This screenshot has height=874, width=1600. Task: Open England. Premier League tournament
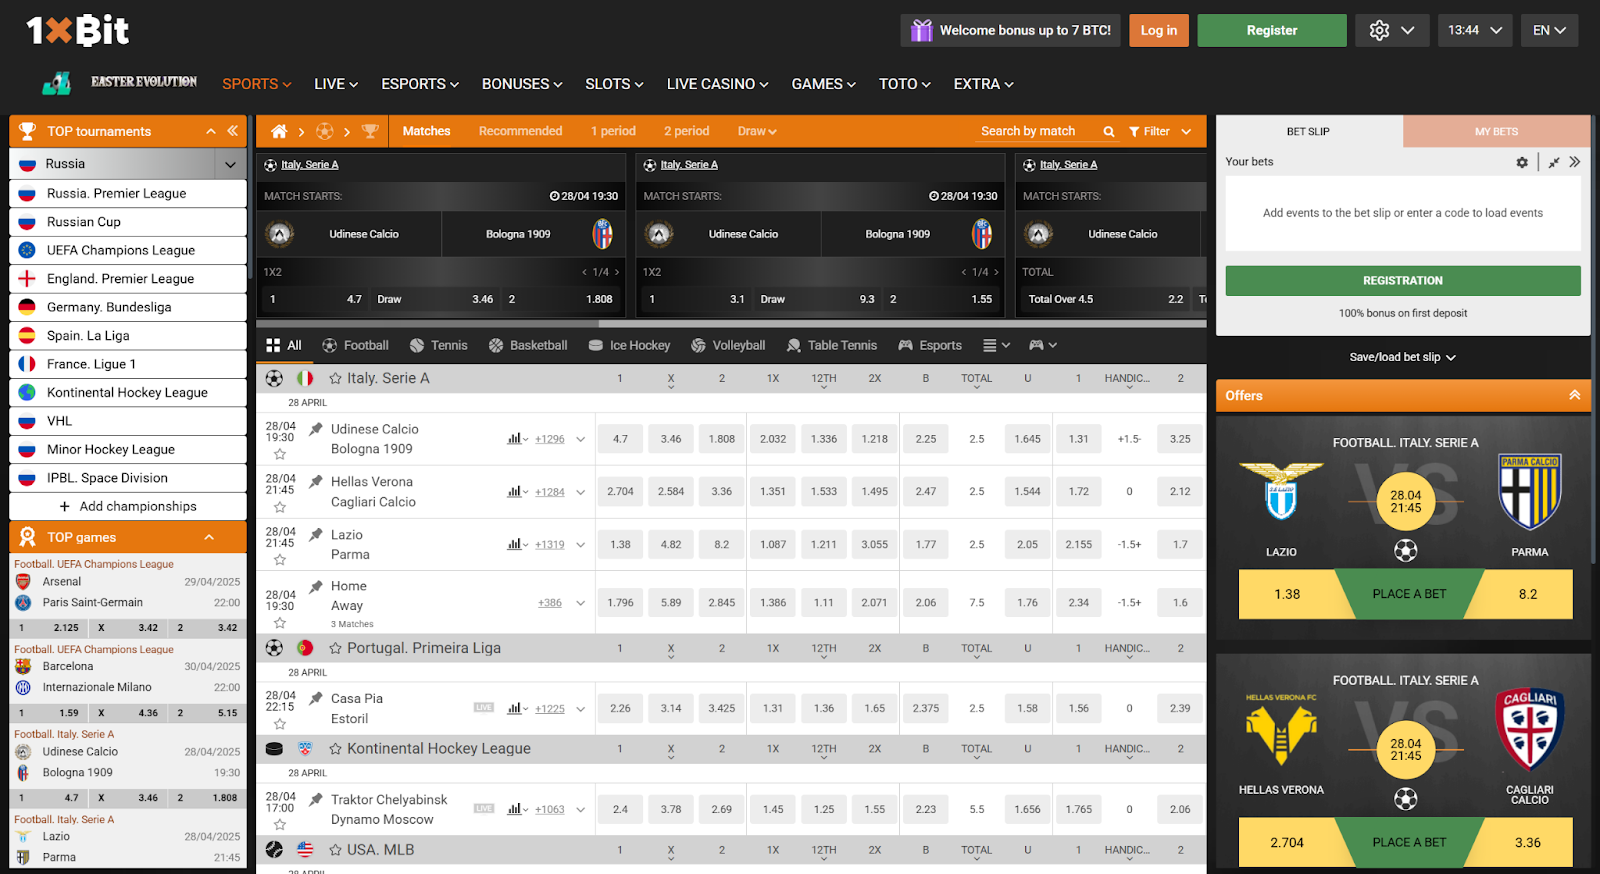(x=128, y=279)
